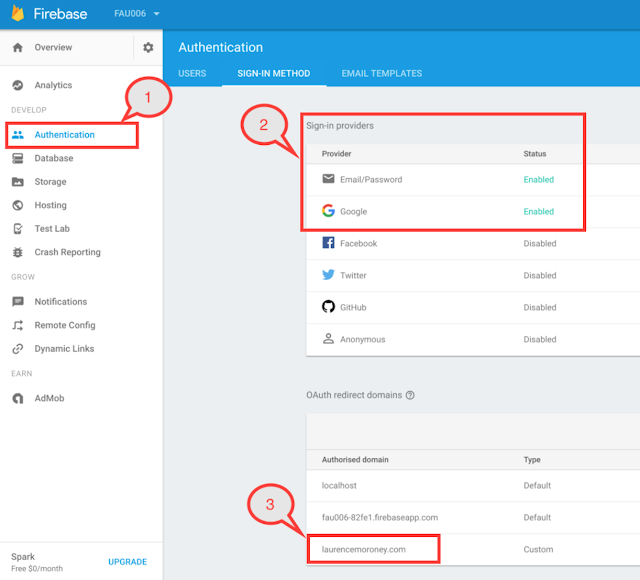Click the Overview home icon
This screenshot has width=640, height=580.
coord(18,47)
